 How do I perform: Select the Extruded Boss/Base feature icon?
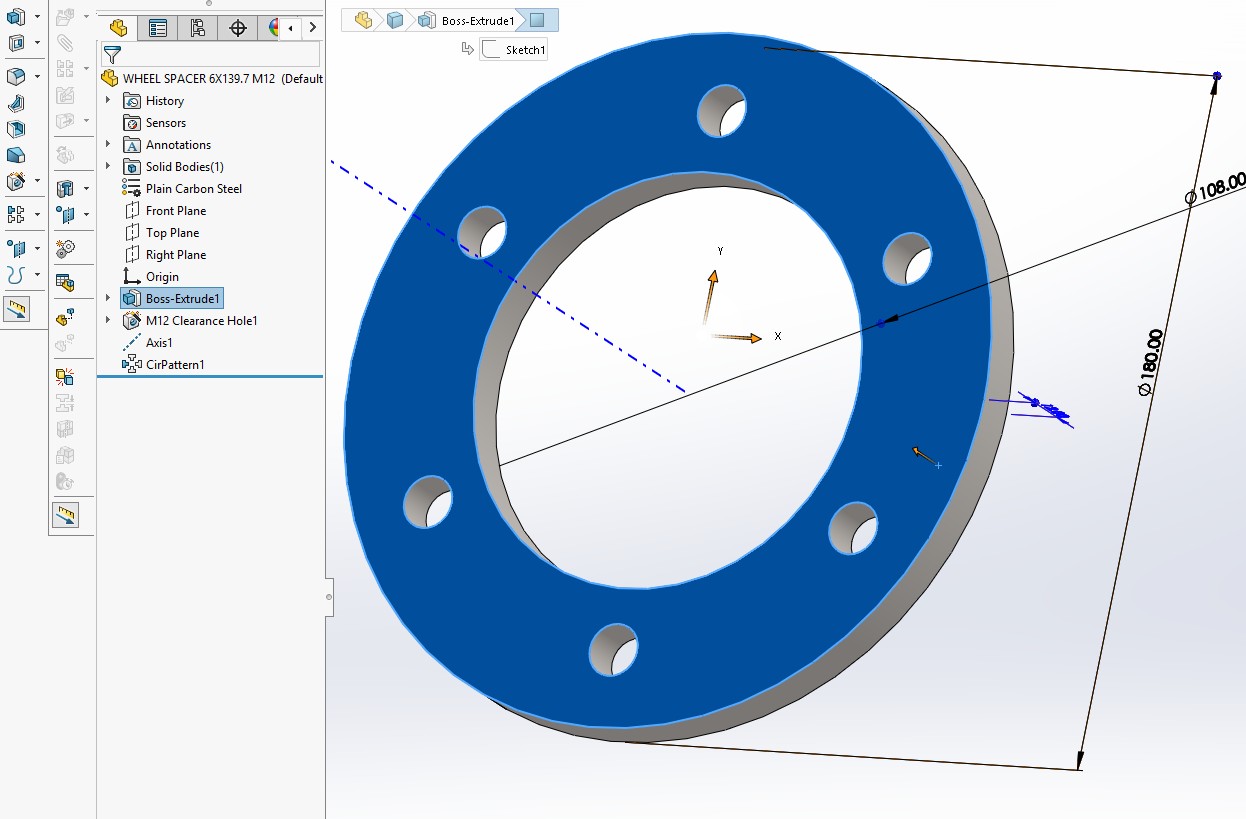point(15,16)
